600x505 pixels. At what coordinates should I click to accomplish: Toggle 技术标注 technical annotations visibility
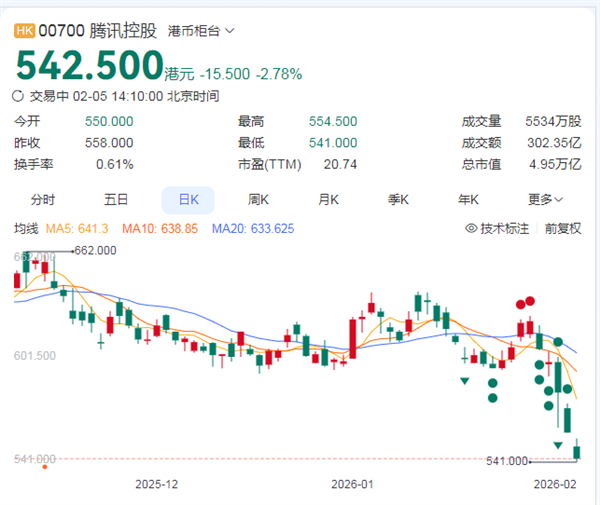click(504, 228)
